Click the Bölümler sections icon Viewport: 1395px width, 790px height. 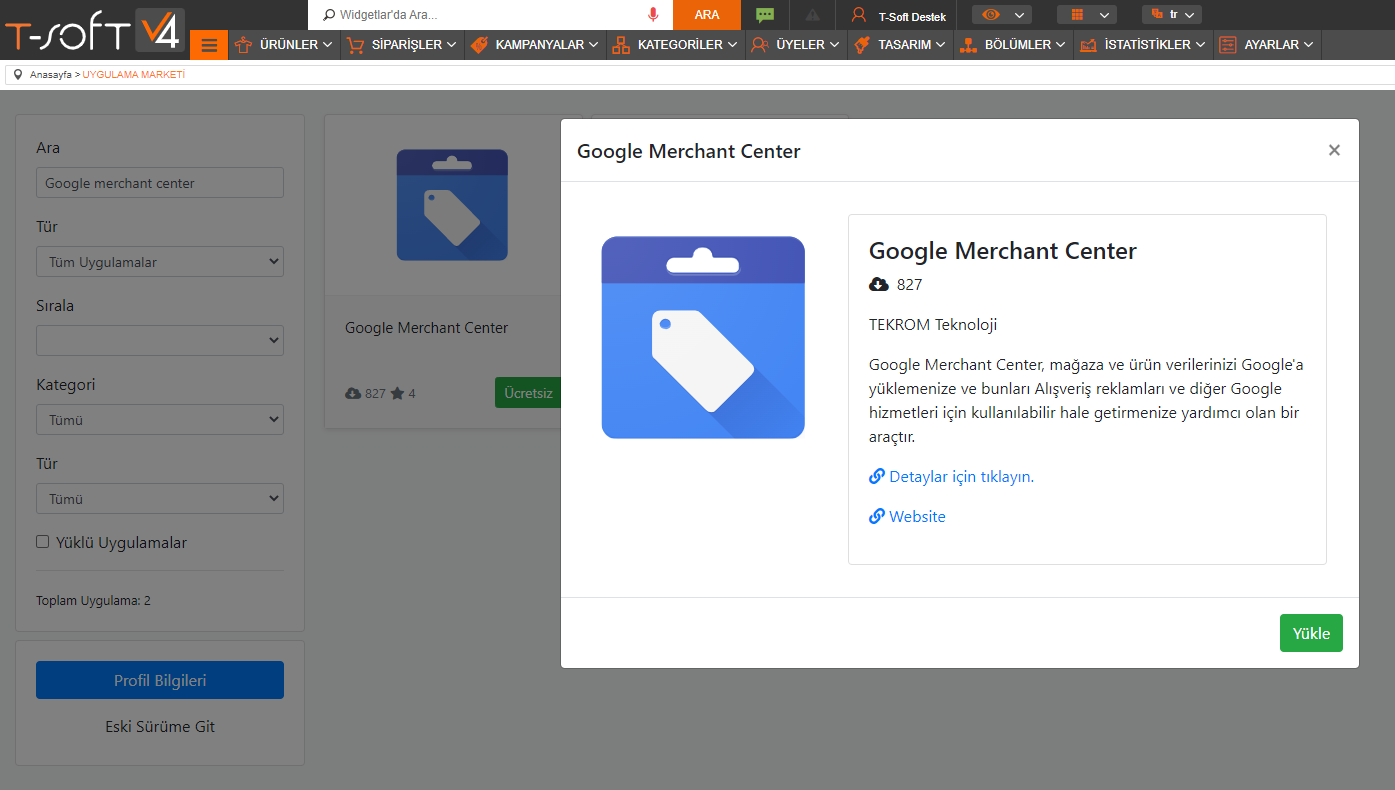point(967,45)
